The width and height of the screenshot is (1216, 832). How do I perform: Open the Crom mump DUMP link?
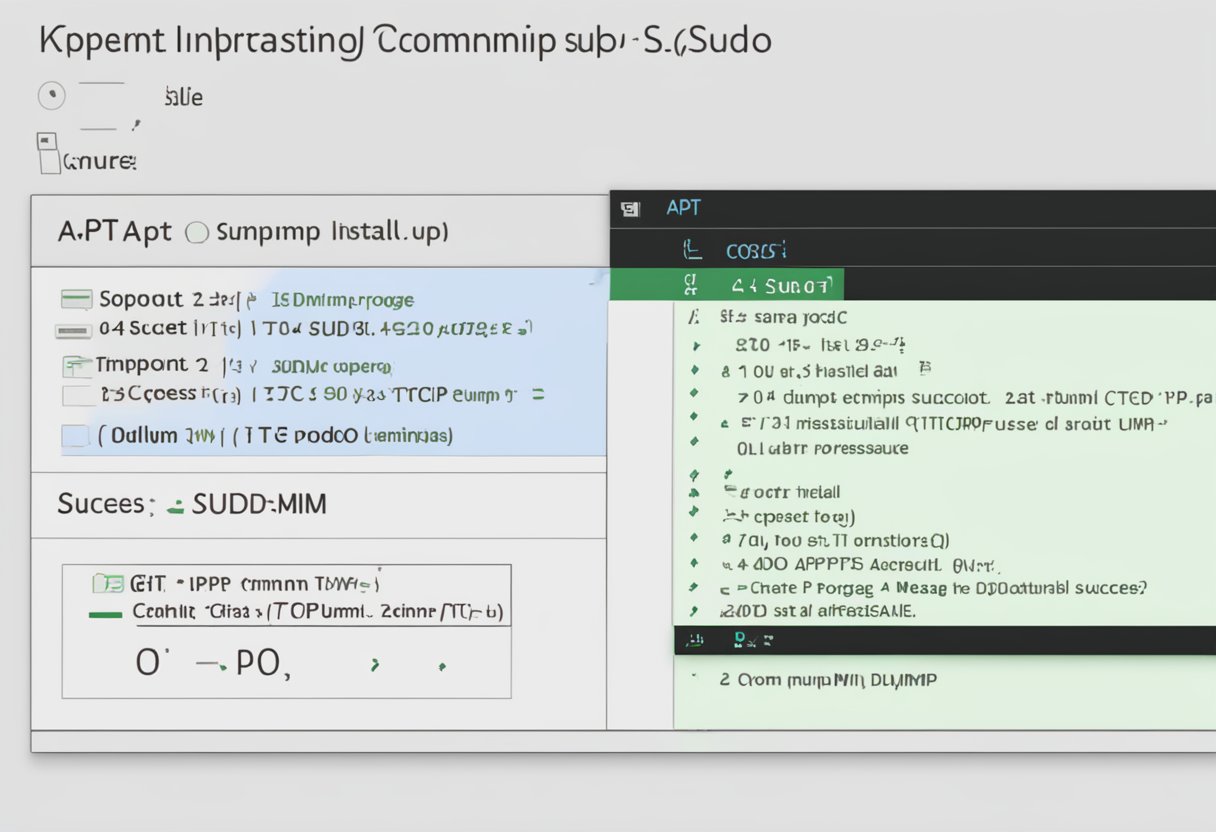point(830,679)
